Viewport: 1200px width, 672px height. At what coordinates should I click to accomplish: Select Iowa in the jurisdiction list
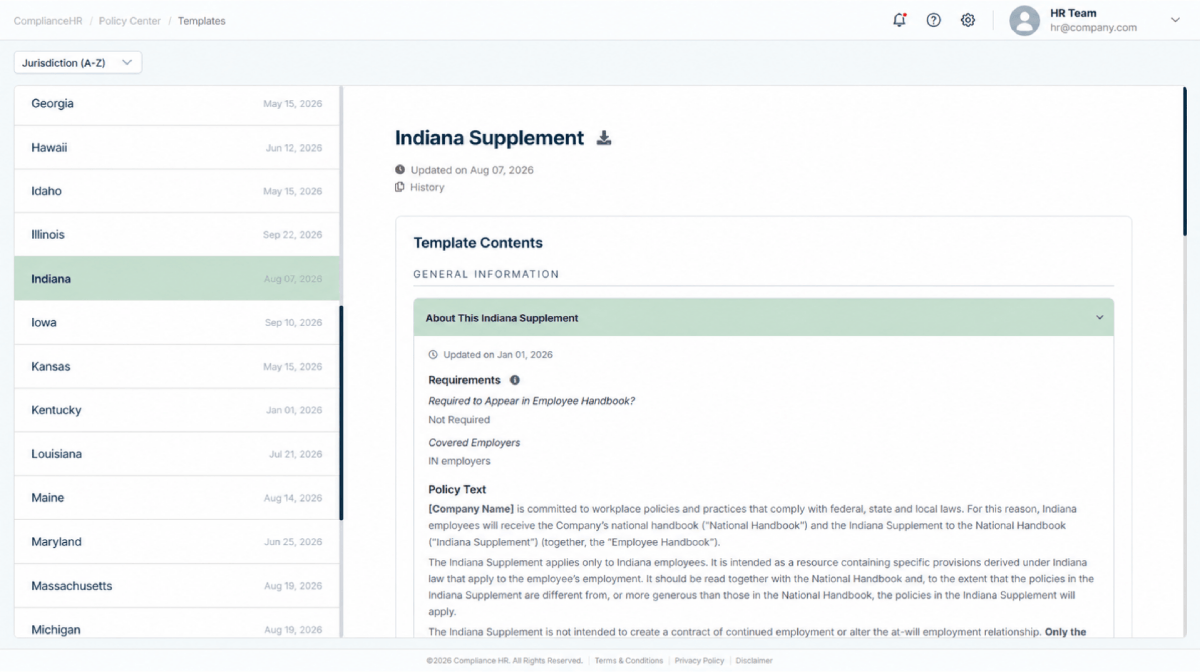[177, 323]
